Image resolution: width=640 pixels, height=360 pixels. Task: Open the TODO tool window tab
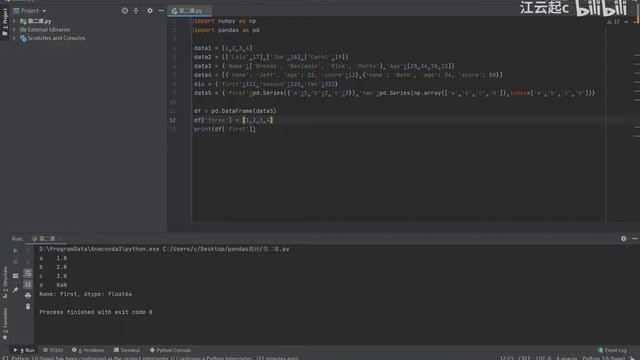pyautogui.click(x=53, y=350)
